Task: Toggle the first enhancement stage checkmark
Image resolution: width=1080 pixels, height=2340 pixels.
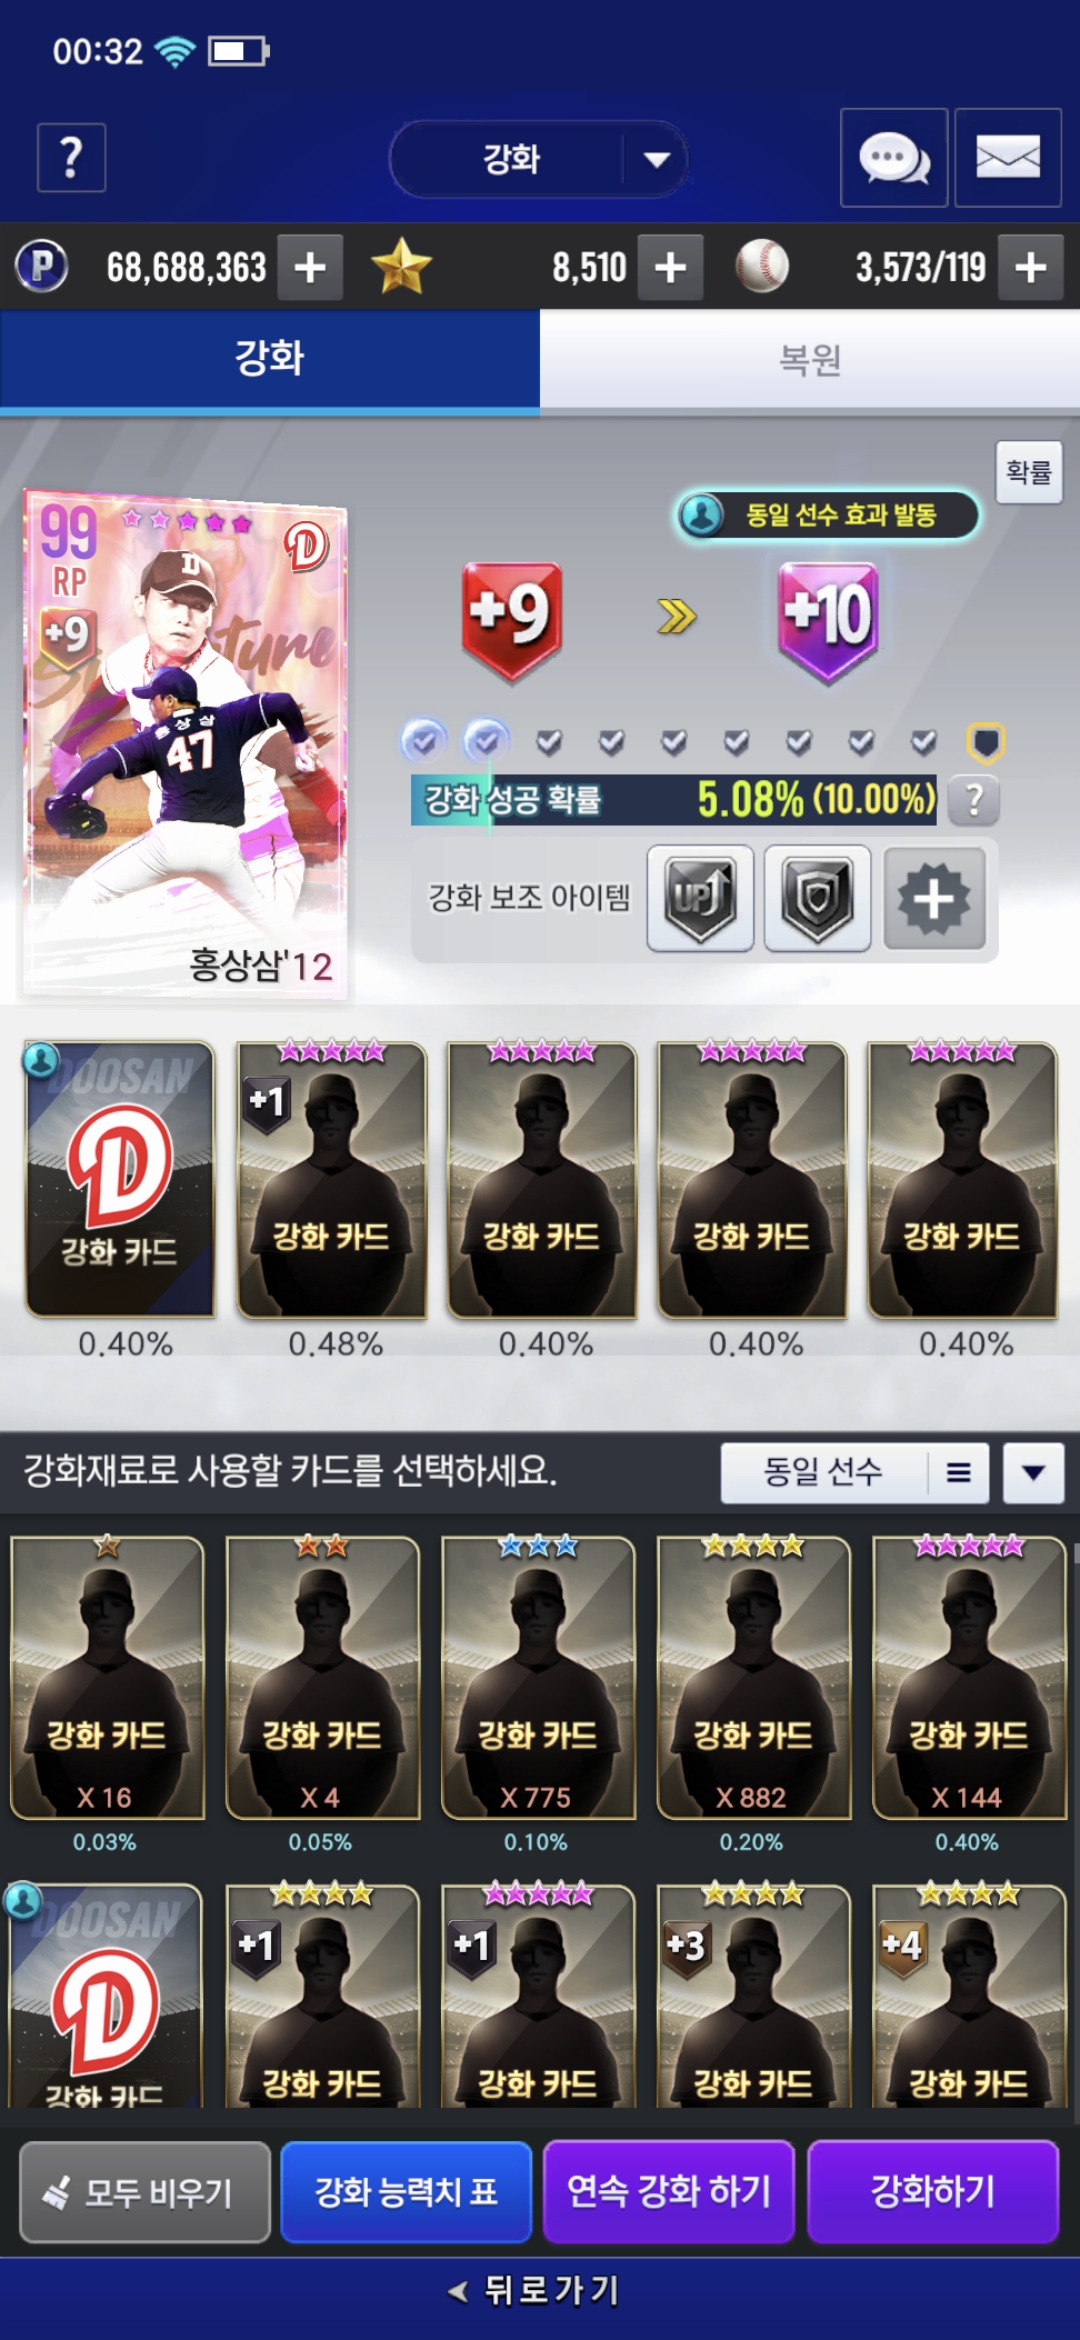Action: (424, 741)
